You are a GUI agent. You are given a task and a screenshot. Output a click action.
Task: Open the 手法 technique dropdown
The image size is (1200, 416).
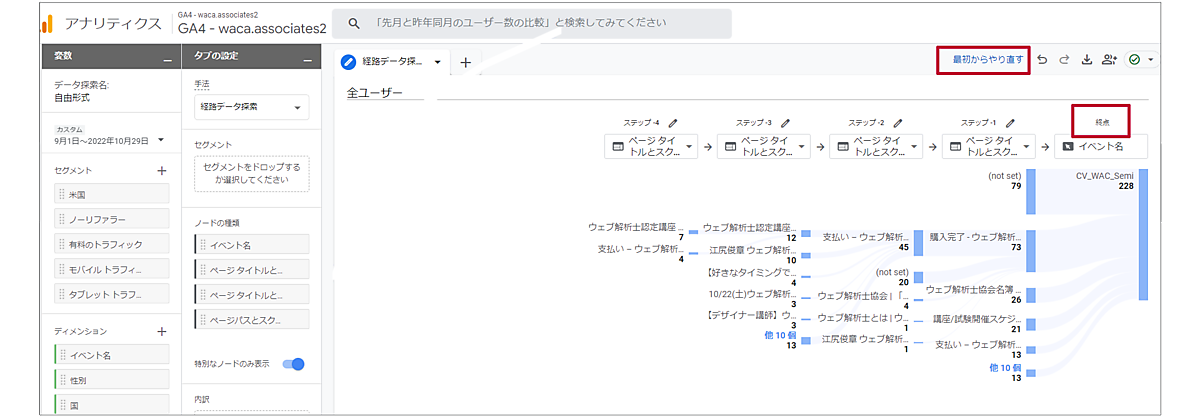coord(252,108)
